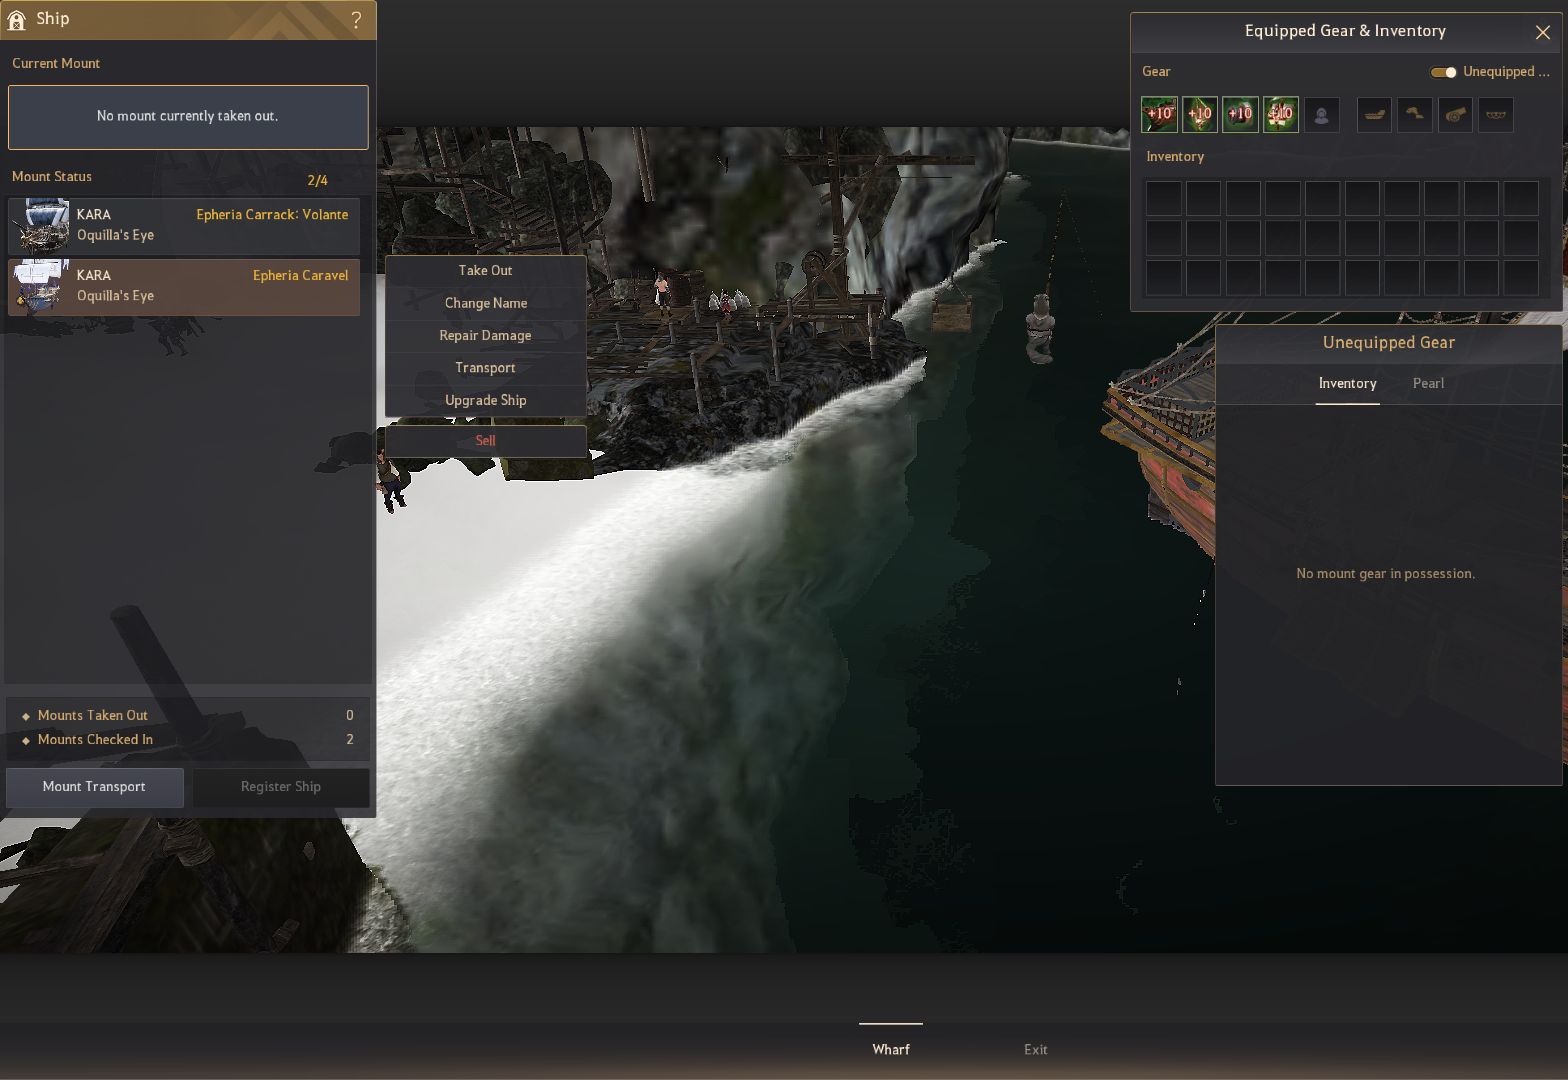Click the 'Mounts Taken Out' row
Screen dimensions: 1568x1080
click(x=188, y=716)
